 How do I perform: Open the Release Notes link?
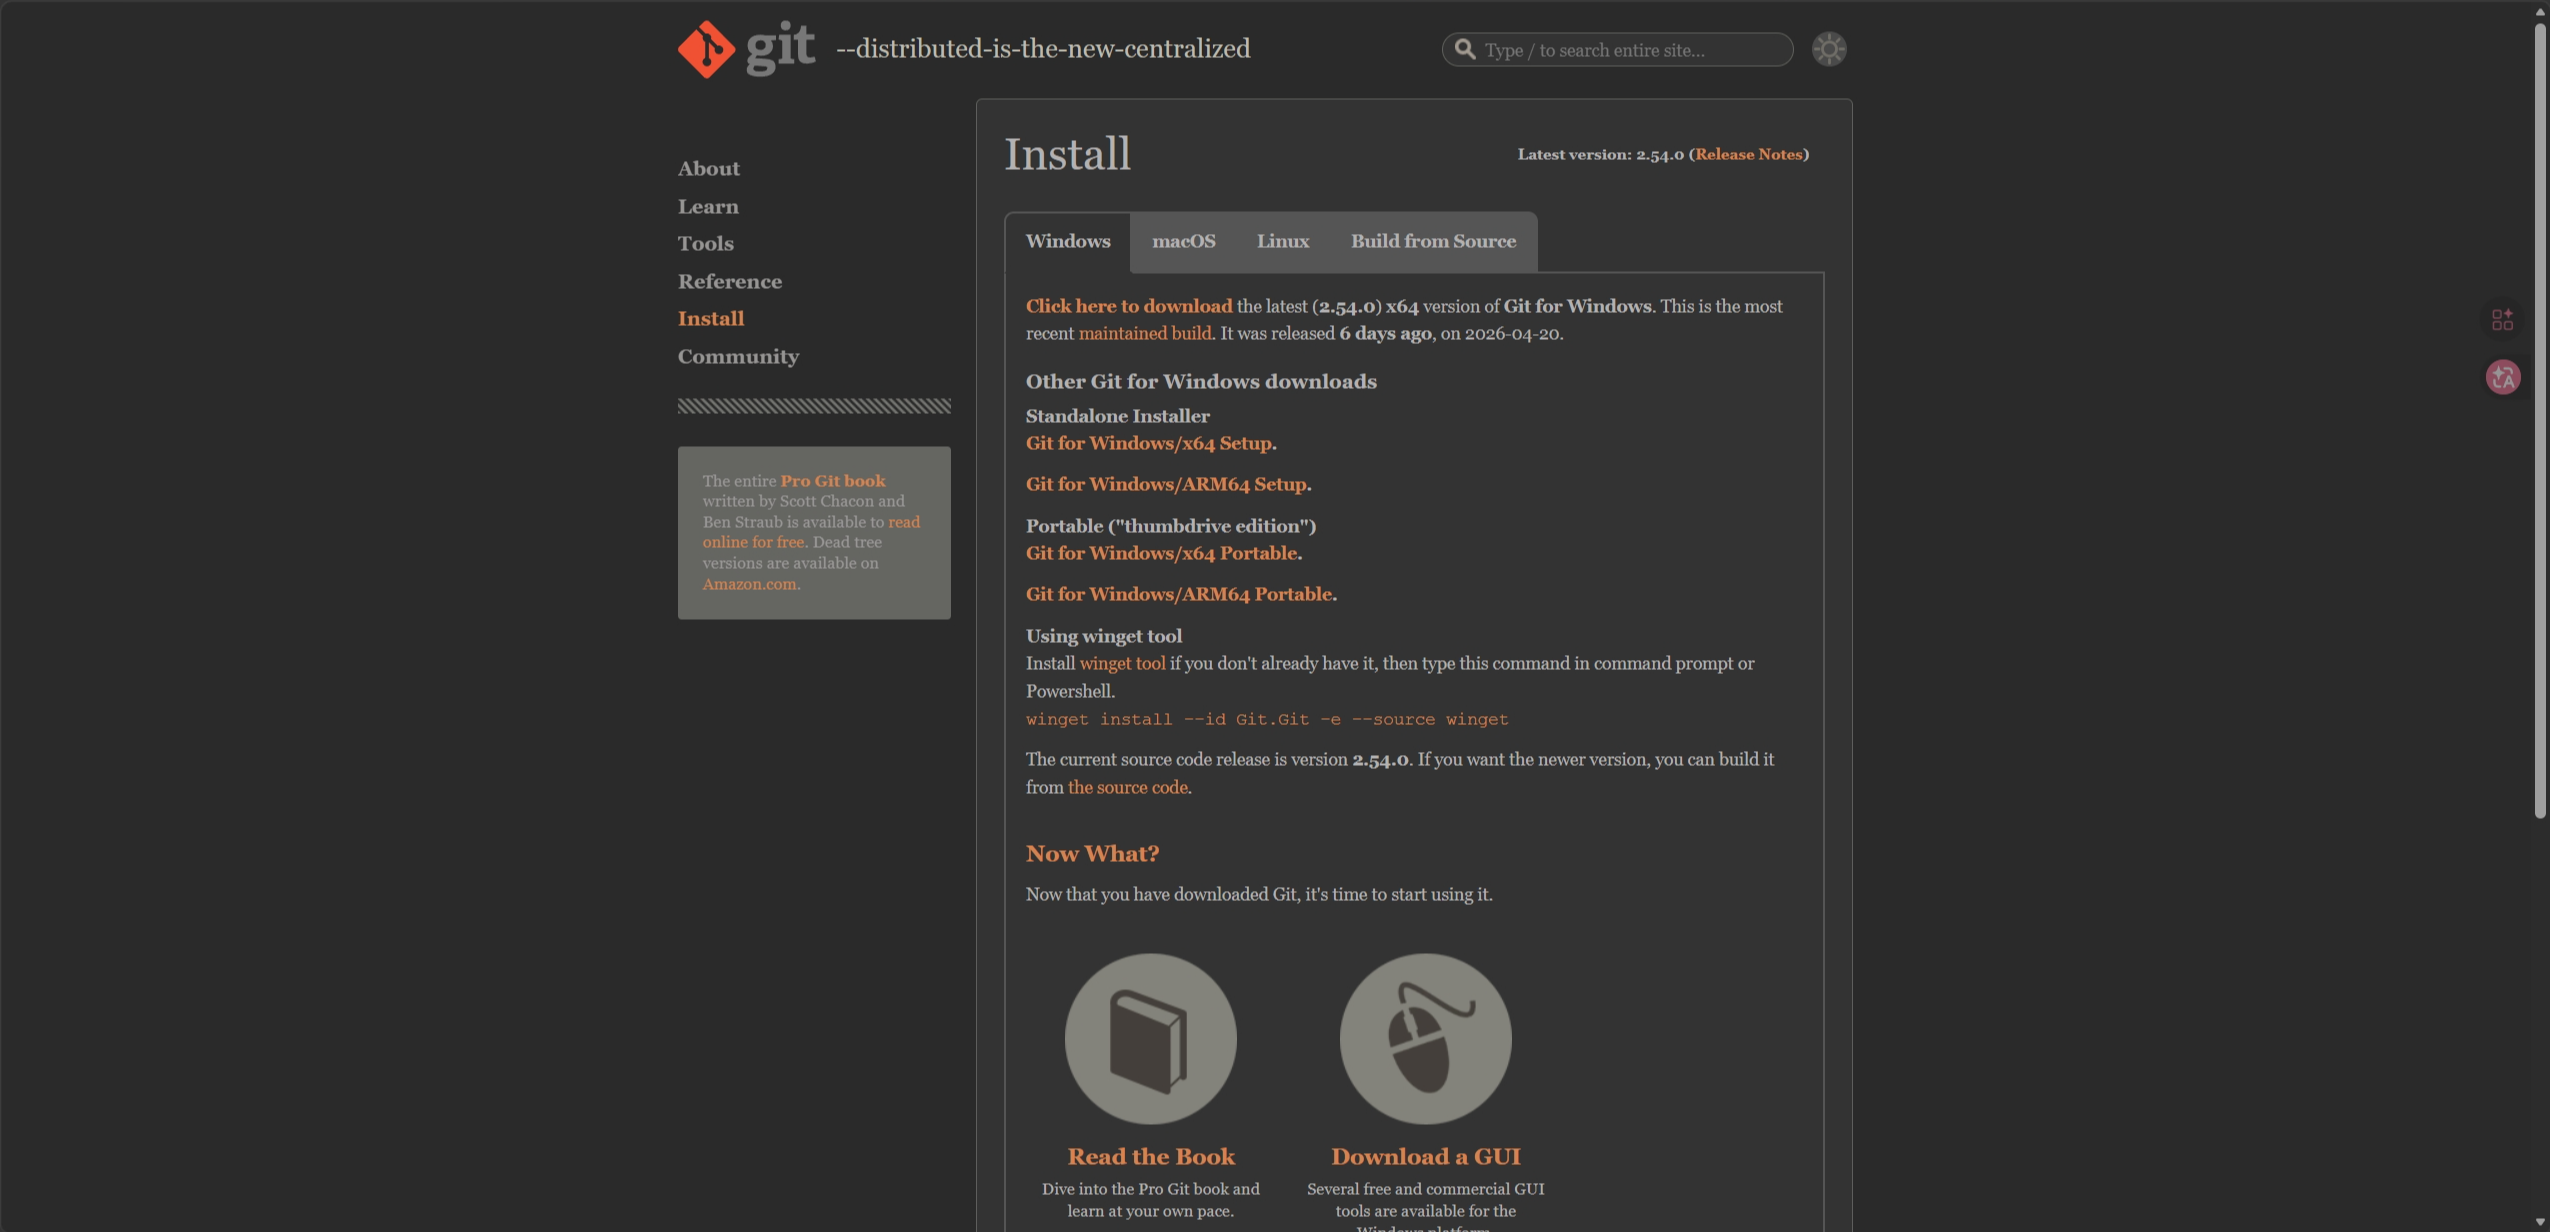[x=1748, y=154]
